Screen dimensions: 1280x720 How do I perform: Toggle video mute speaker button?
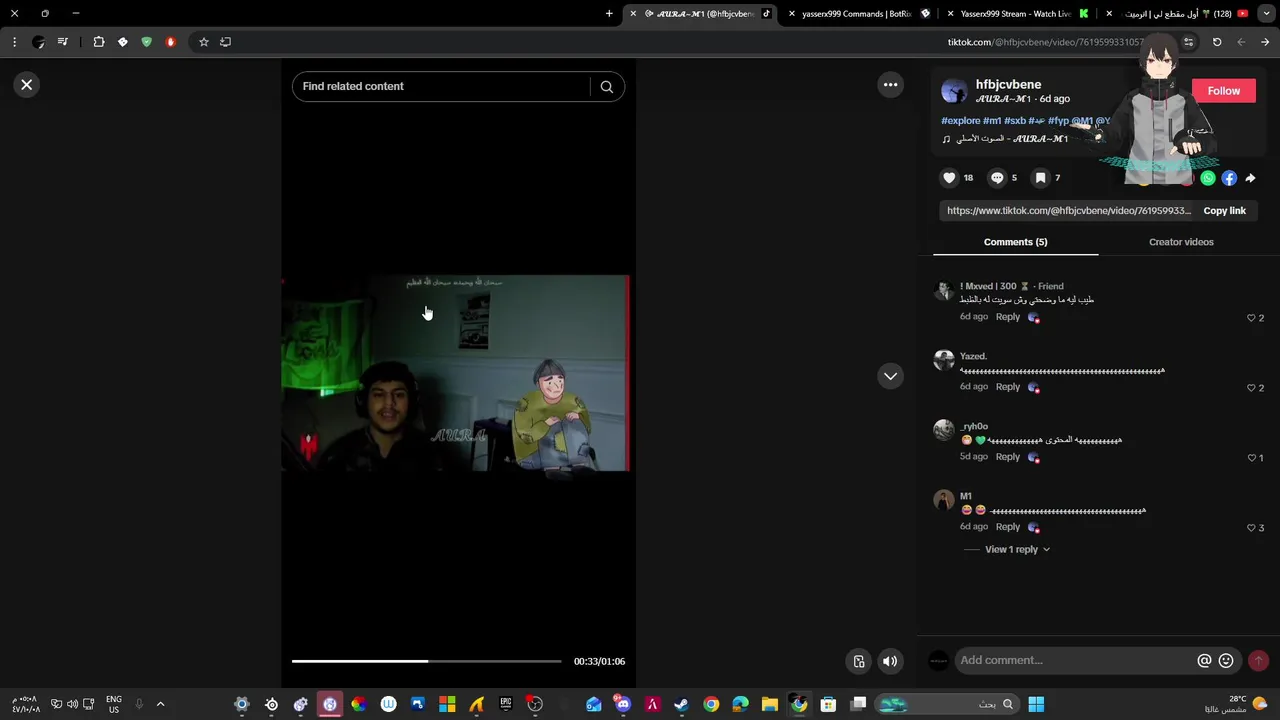890,661
